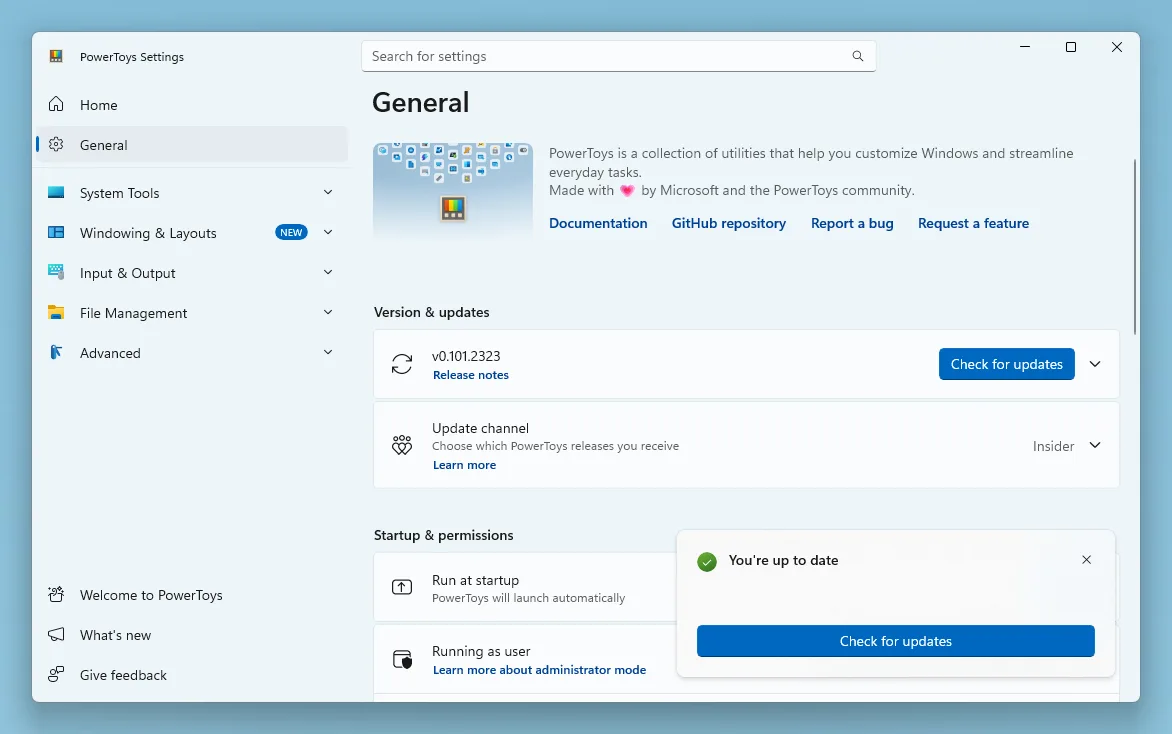Dismiss the You're up to date popup
This screenshot has width=1172, height=734.
tap(1086, 560)
